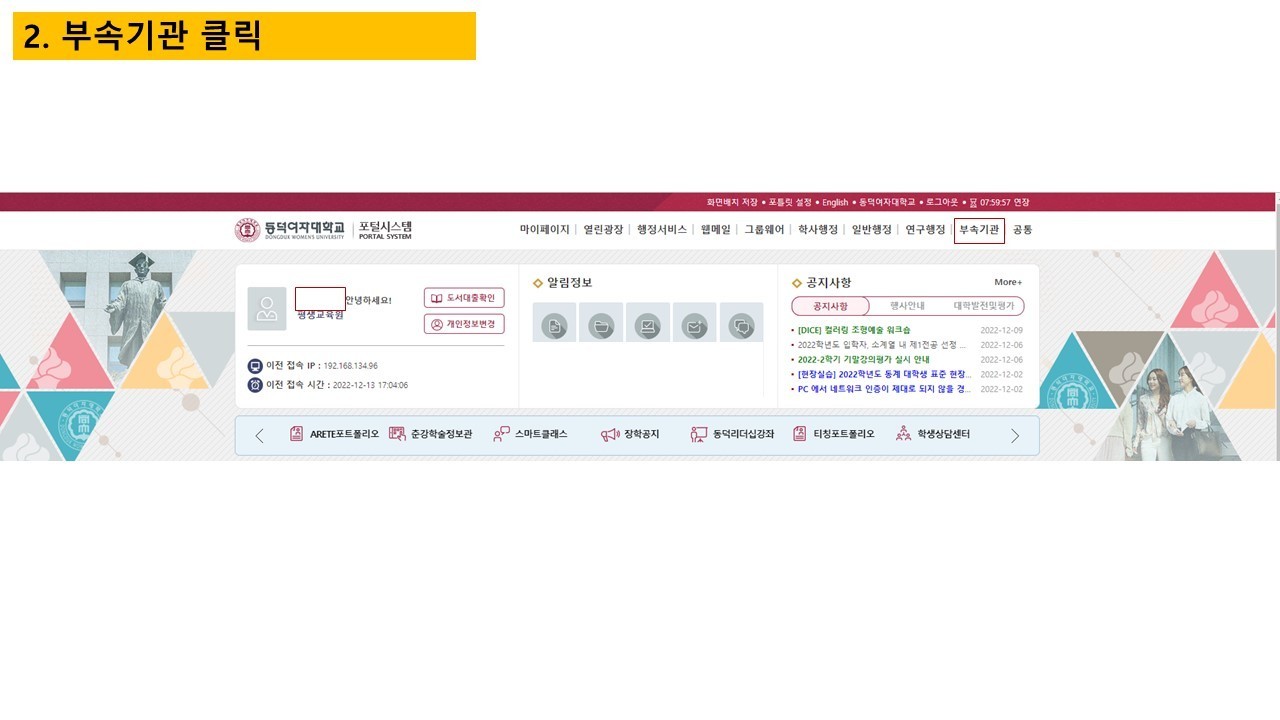Open the folder icon in 알림정보
The image size is (1280, 720).
tap(601, 324)
